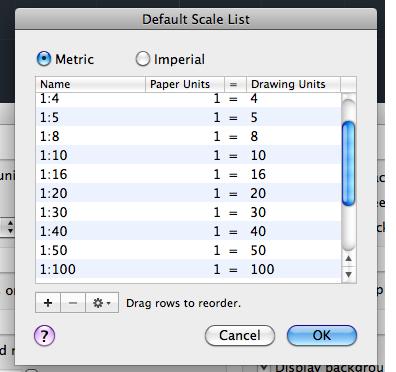This screenshot has height=372, width=396.
Task: Click the scroll down arrow in list
Action: point(349,274)
